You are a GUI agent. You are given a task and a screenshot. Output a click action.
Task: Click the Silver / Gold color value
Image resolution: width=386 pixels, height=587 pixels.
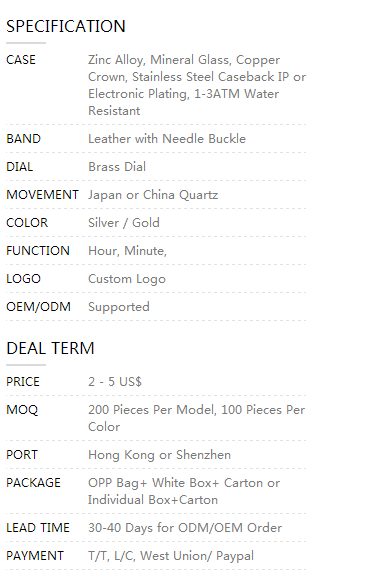click(x=124, y=223)
